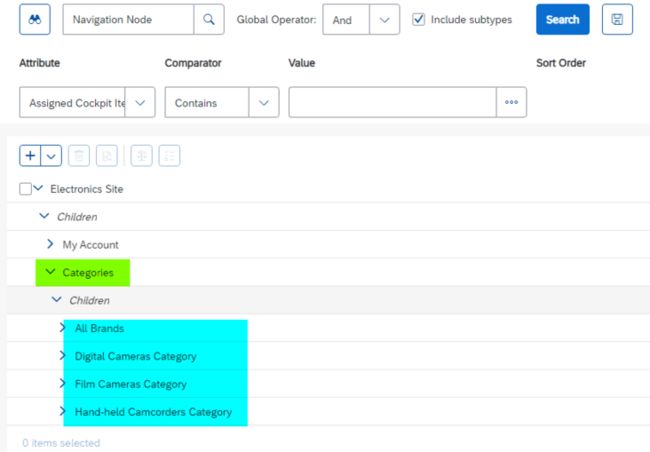Click the Navigation Node type field
This screenshot has height=452, width=650.
click(128, 19)
